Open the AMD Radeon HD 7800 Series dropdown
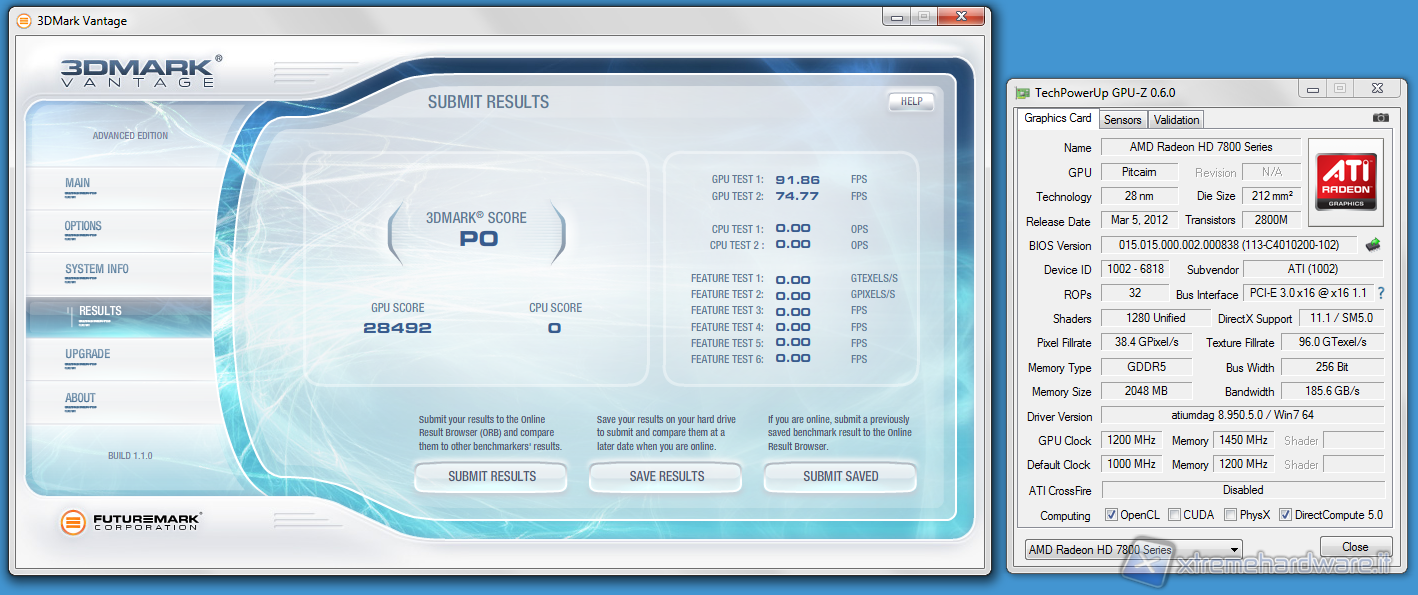Screen dimensions: 1418x595 click(x=1133, y=550)
